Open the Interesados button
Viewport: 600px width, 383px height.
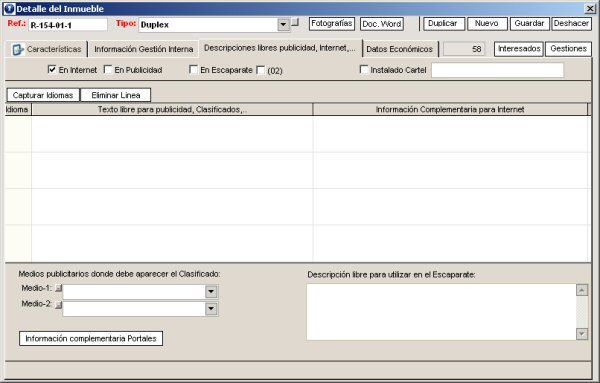519,49
